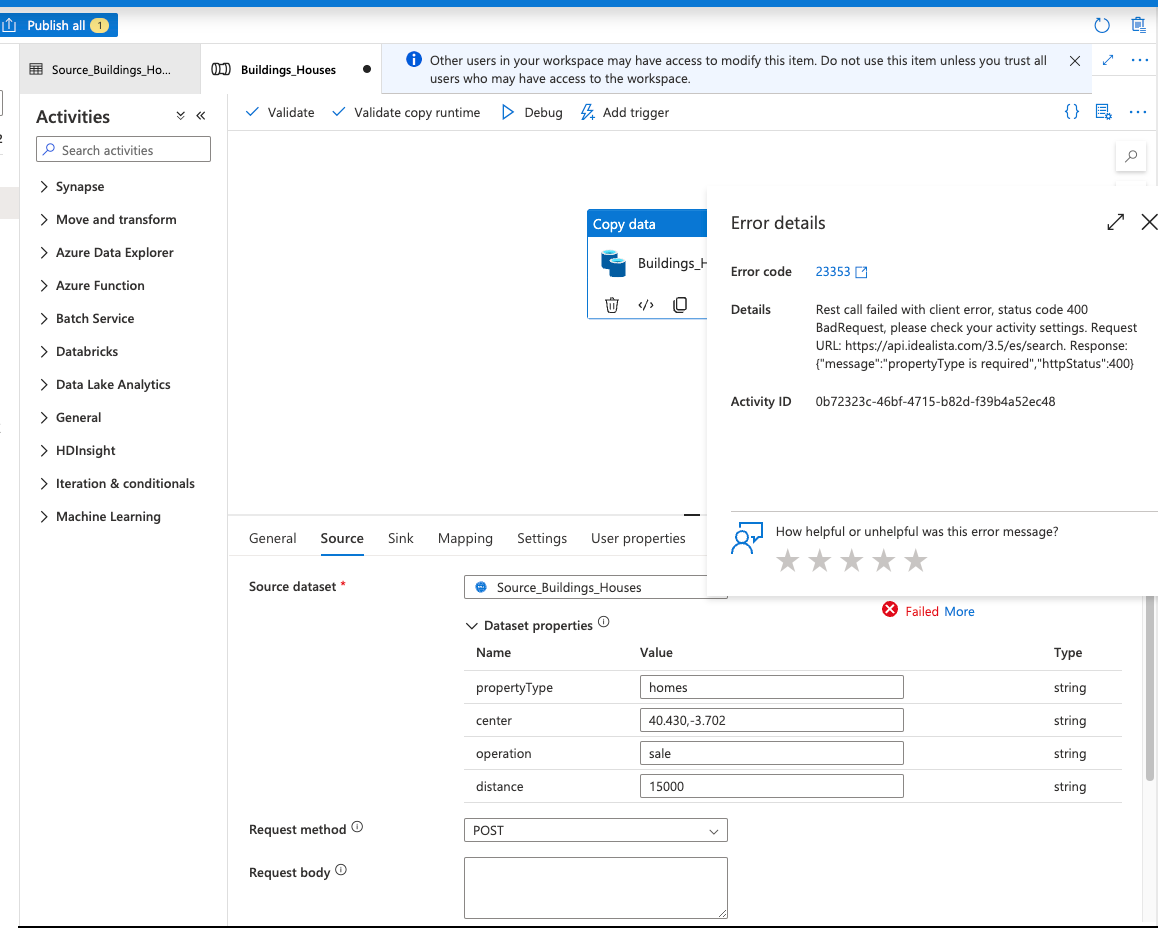Viewport: 1158px width, 928px height.
Task: Click the refresh icon in top bar
Action: click(1101, 25)
